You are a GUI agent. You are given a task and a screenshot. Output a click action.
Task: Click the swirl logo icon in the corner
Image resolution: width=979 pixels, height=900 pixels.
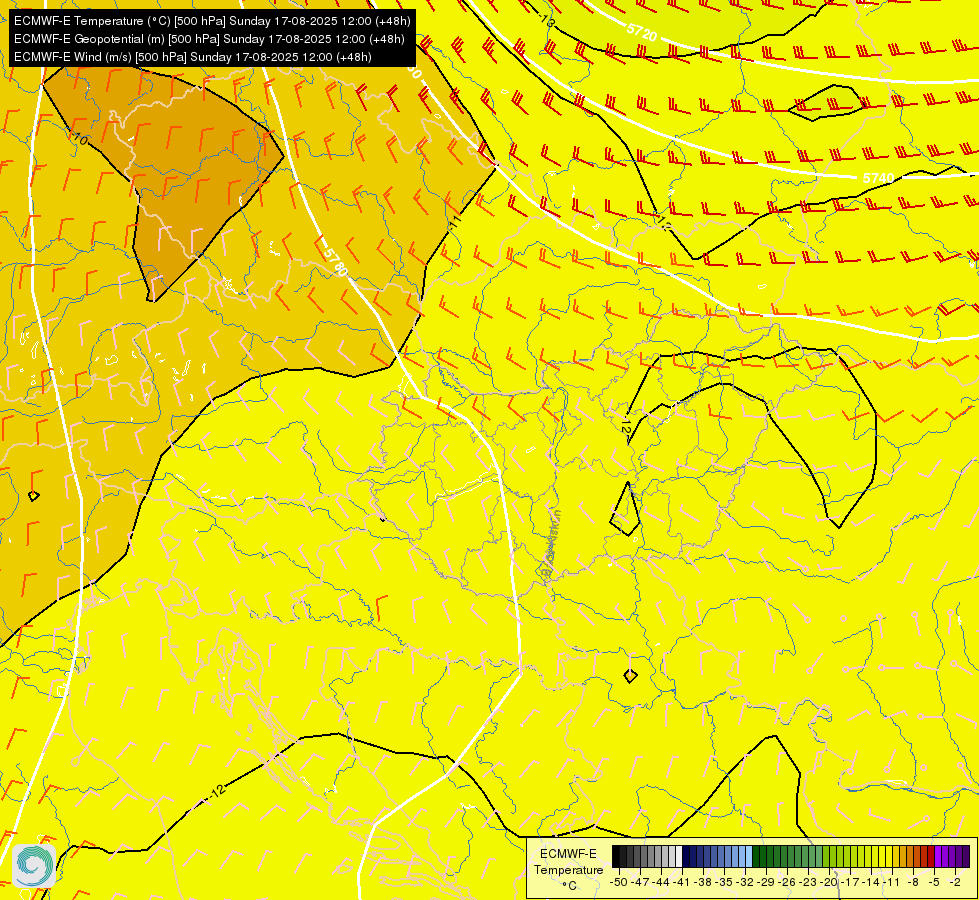point(34,866)
